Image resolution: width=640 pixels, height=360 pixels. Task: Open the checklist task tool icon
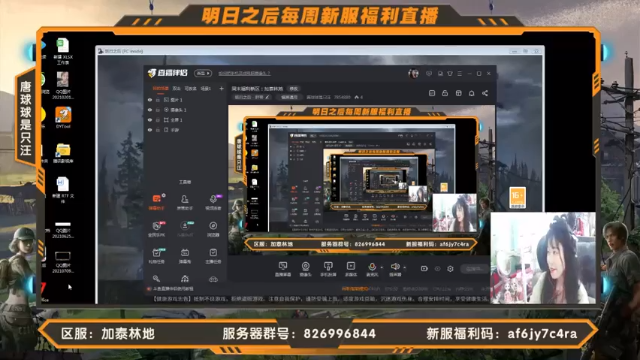tap(213, 256)
